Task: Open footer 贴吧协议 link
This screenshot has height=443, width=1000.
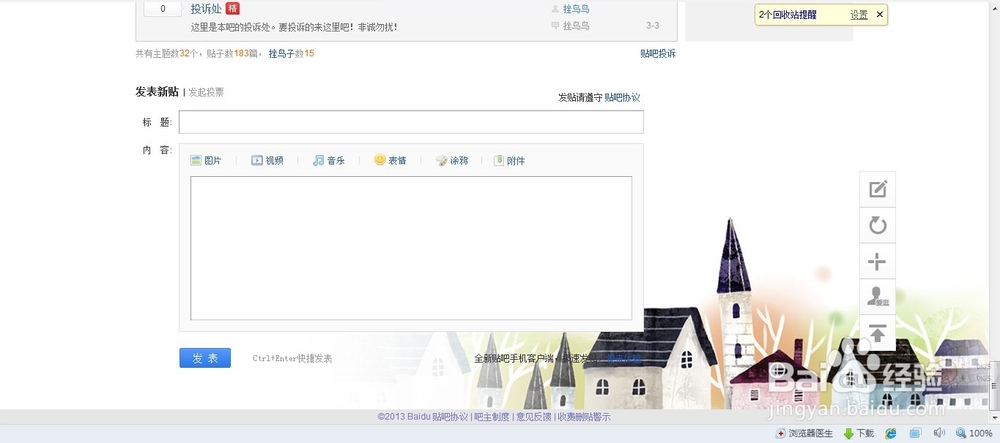Action: 450,417
